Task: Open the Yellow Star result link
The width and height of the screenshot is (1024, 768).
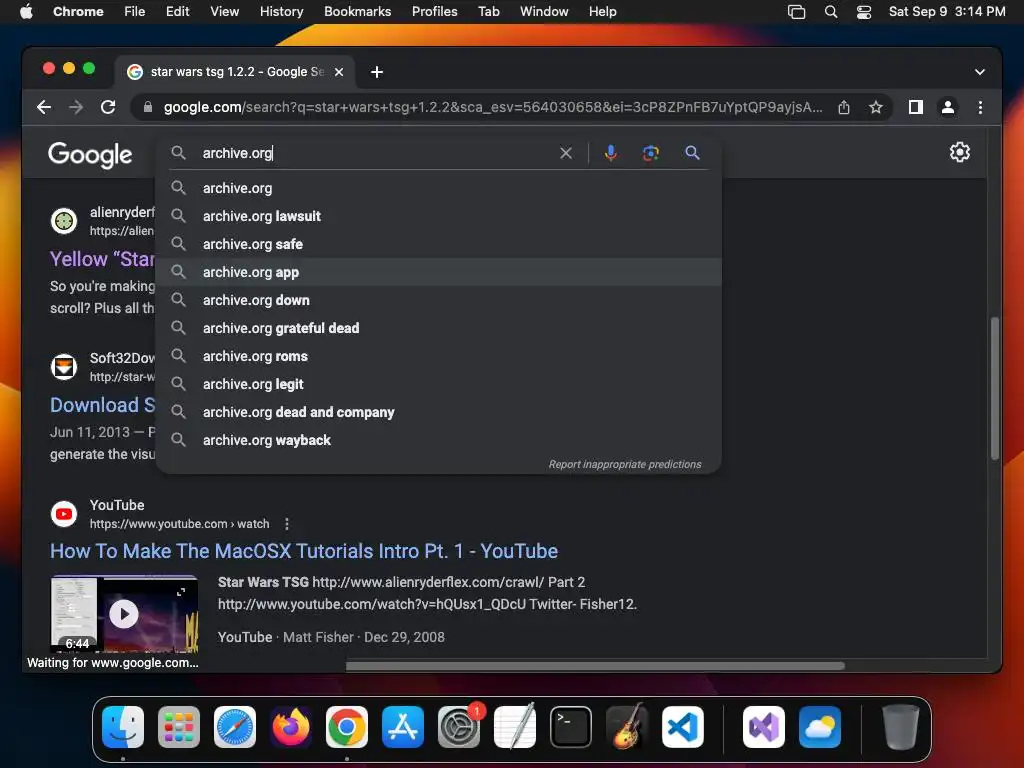Action: pyautogui.click(x=103, y=259)
